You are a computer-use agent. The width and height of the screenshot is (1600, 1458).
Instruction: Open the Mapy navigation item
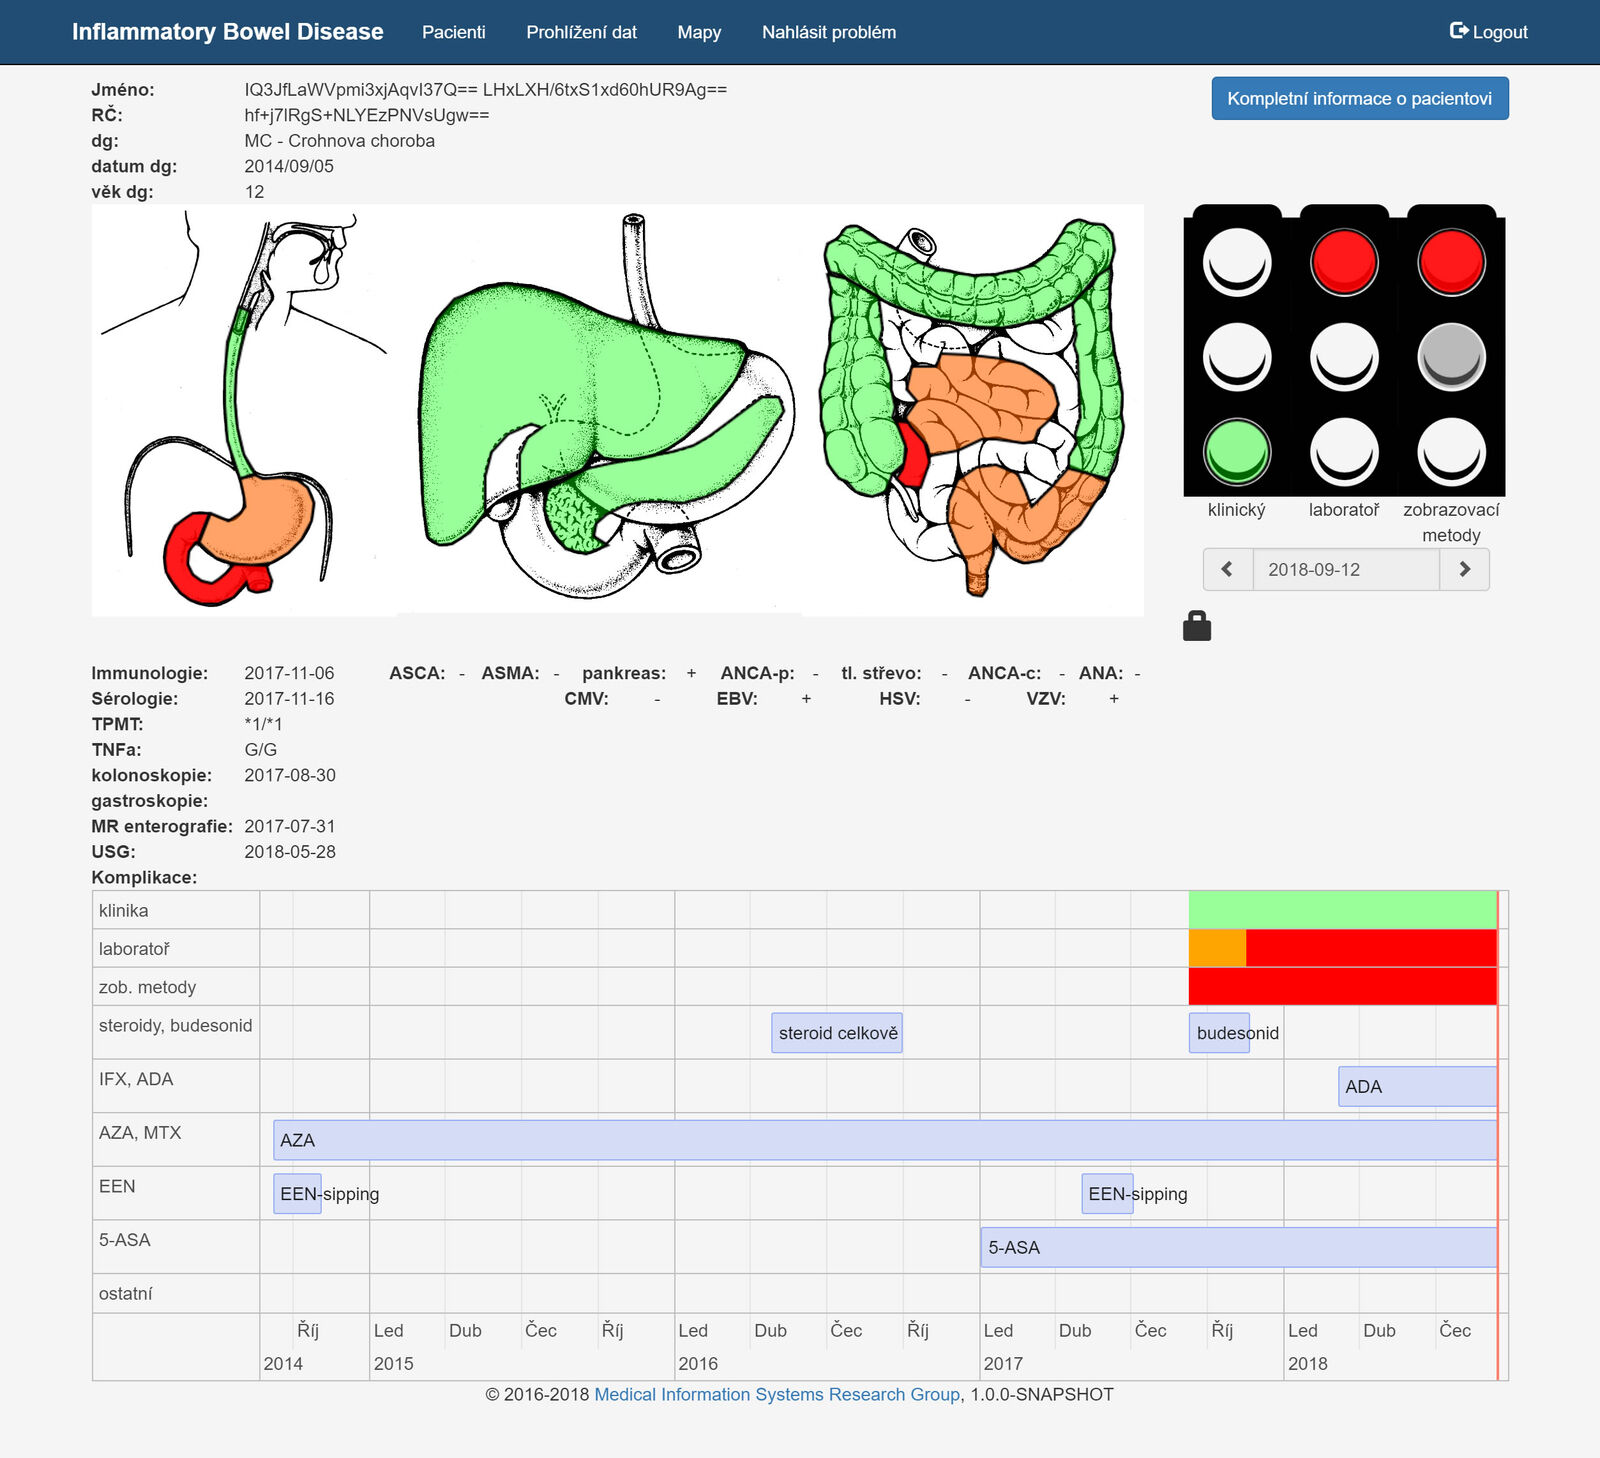click(x=699, y=32)
